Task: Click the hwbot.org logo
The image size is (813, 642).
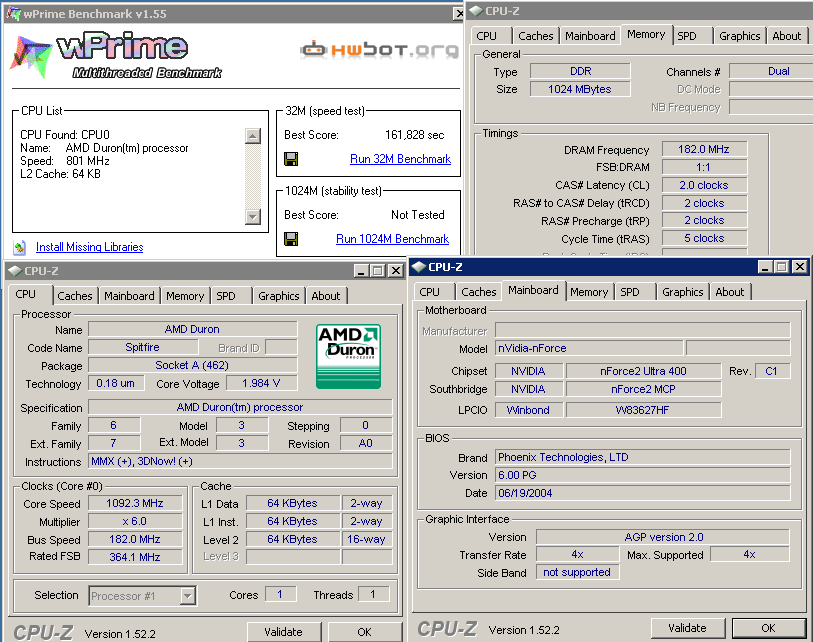Action: (x=379, y=49)
